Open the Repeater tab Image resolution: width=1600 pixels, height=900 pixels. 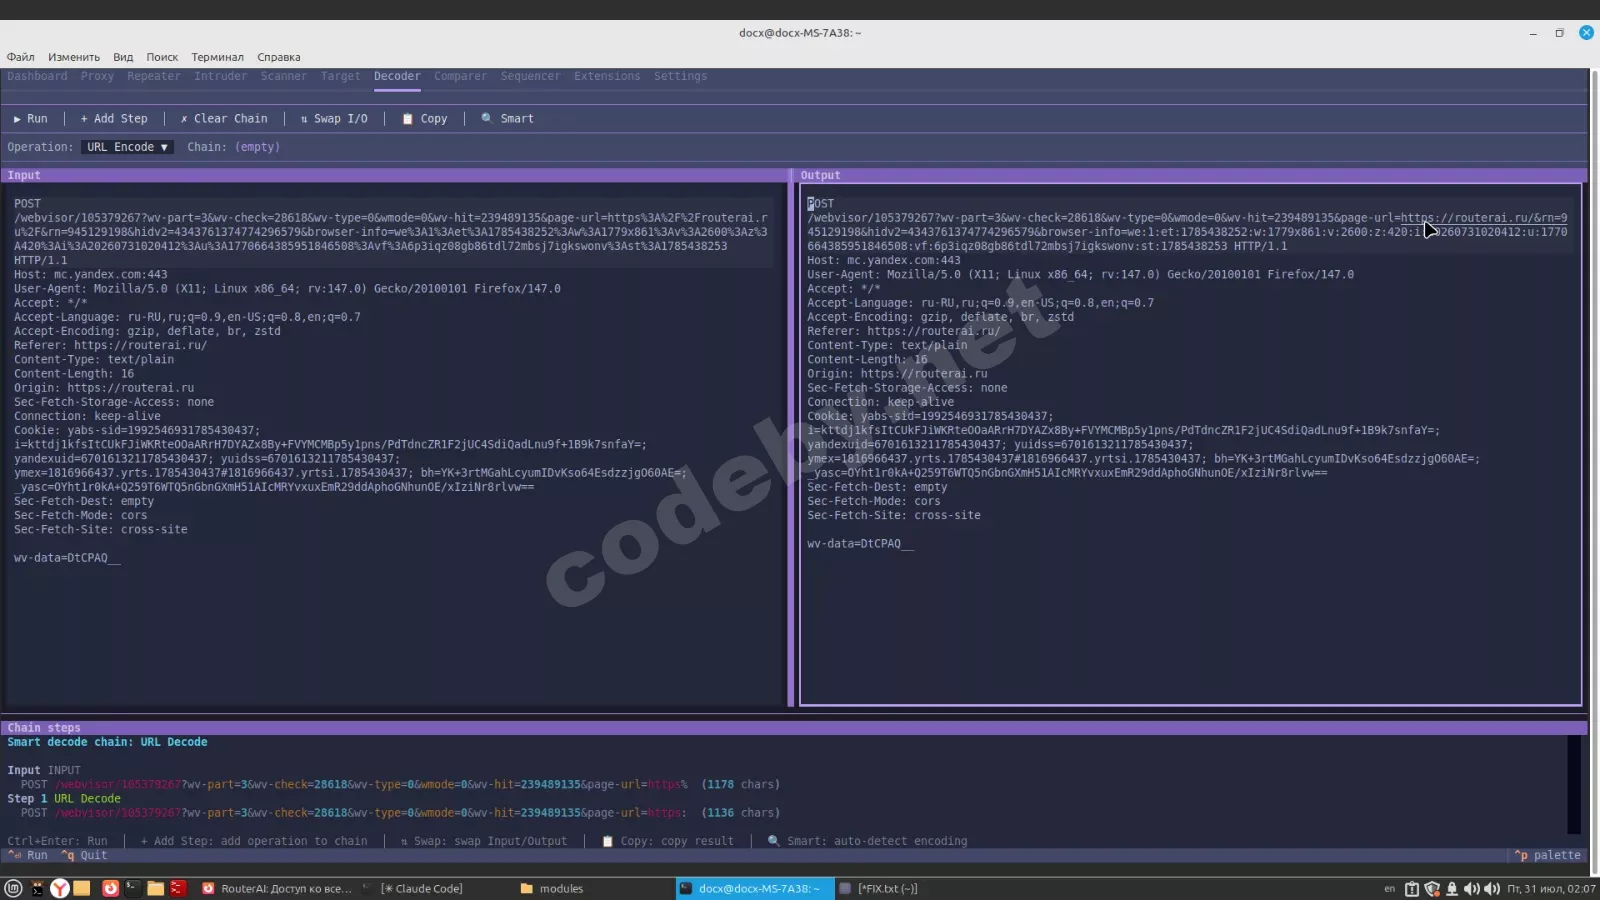[x=154, y=76]
